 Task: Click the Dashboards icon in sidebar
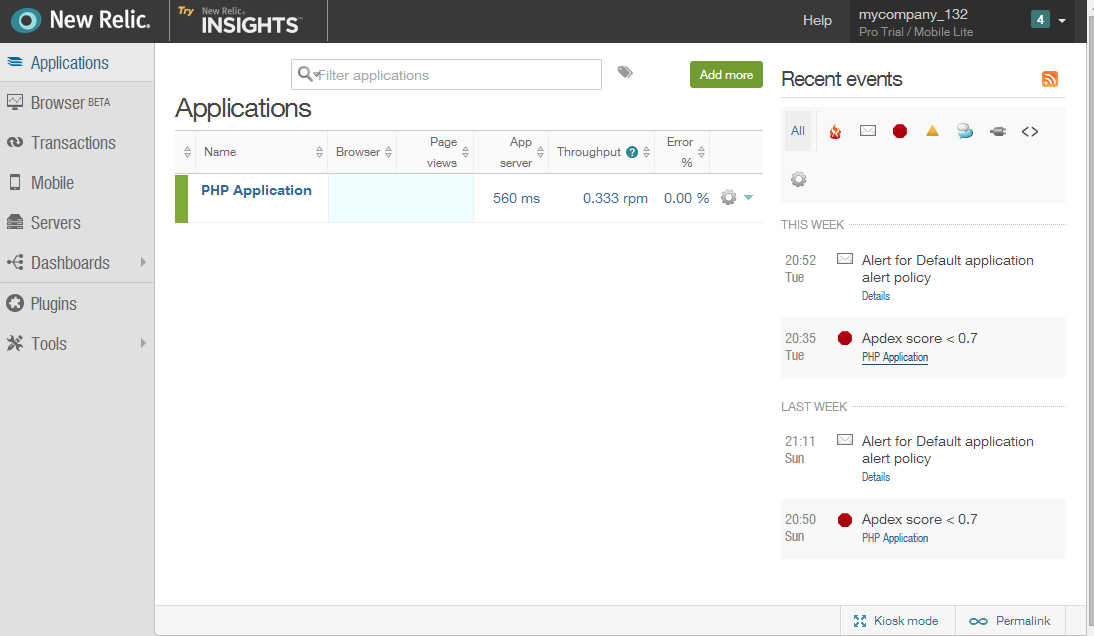tap(15, 262)
